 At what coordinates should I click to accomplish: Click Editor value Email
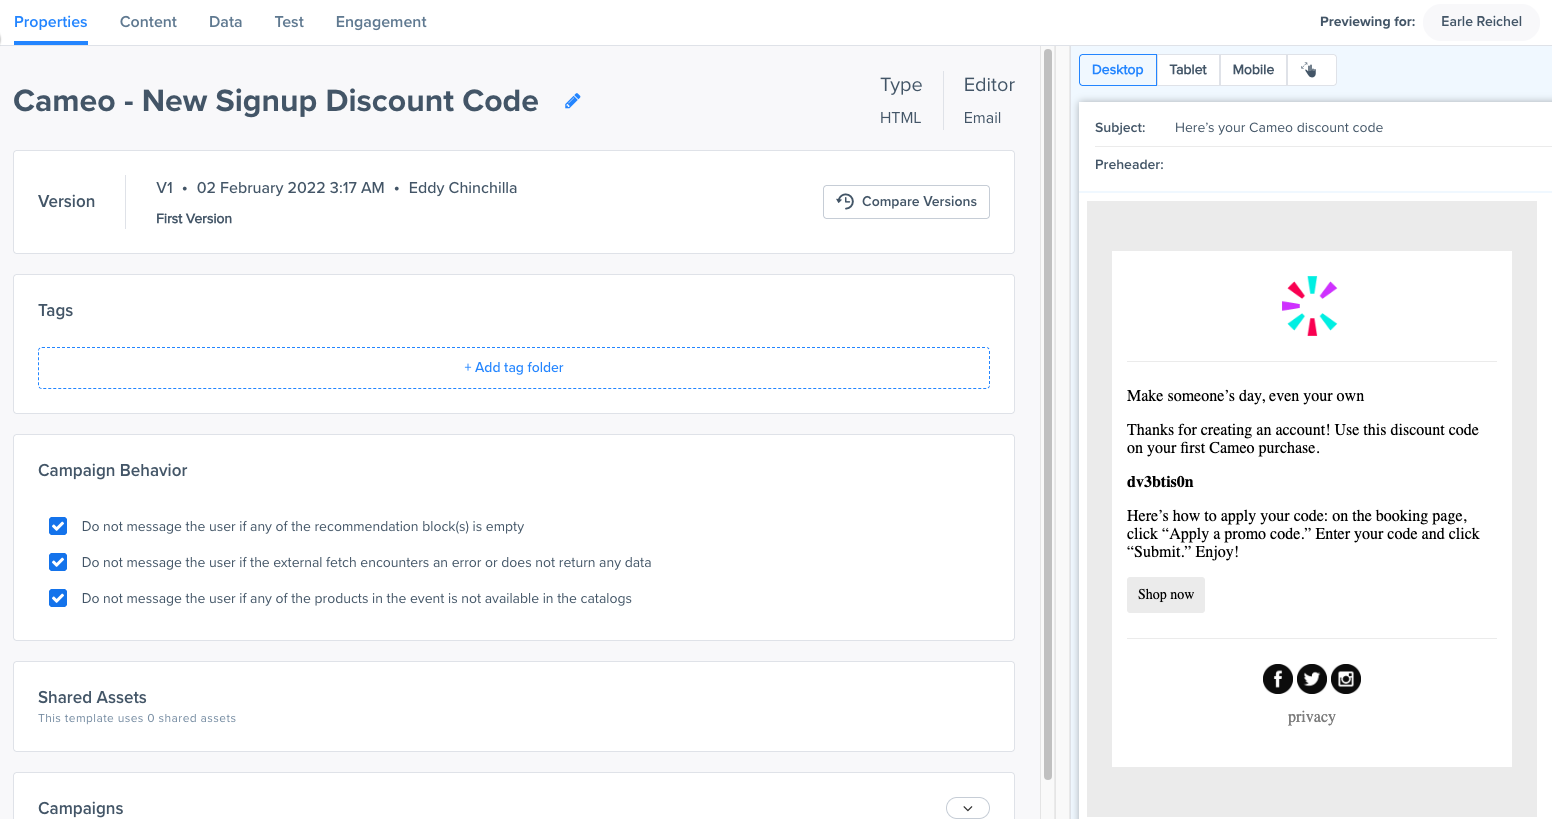(982, 118)
